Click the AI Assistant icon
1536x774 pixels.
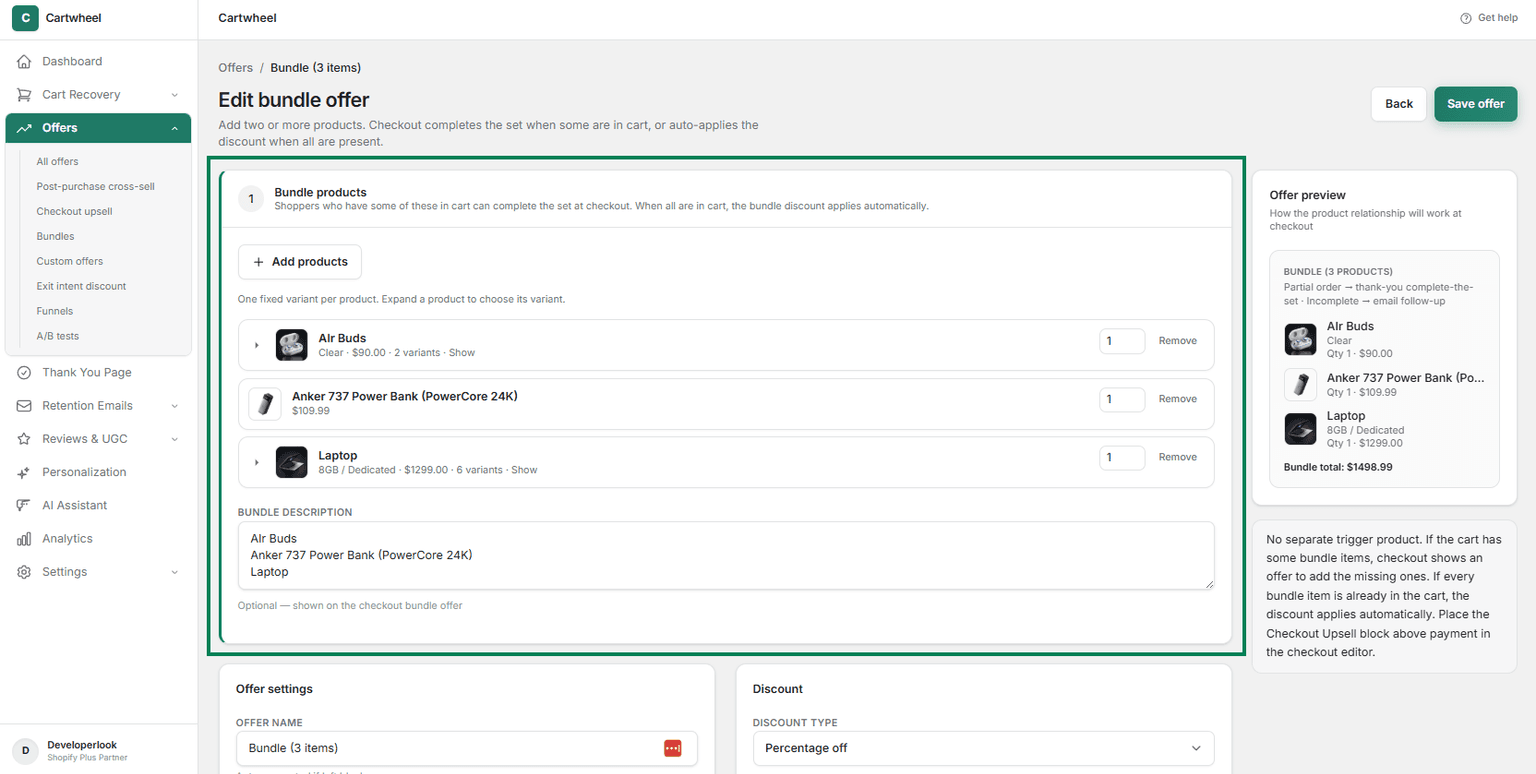coord(24,505)
